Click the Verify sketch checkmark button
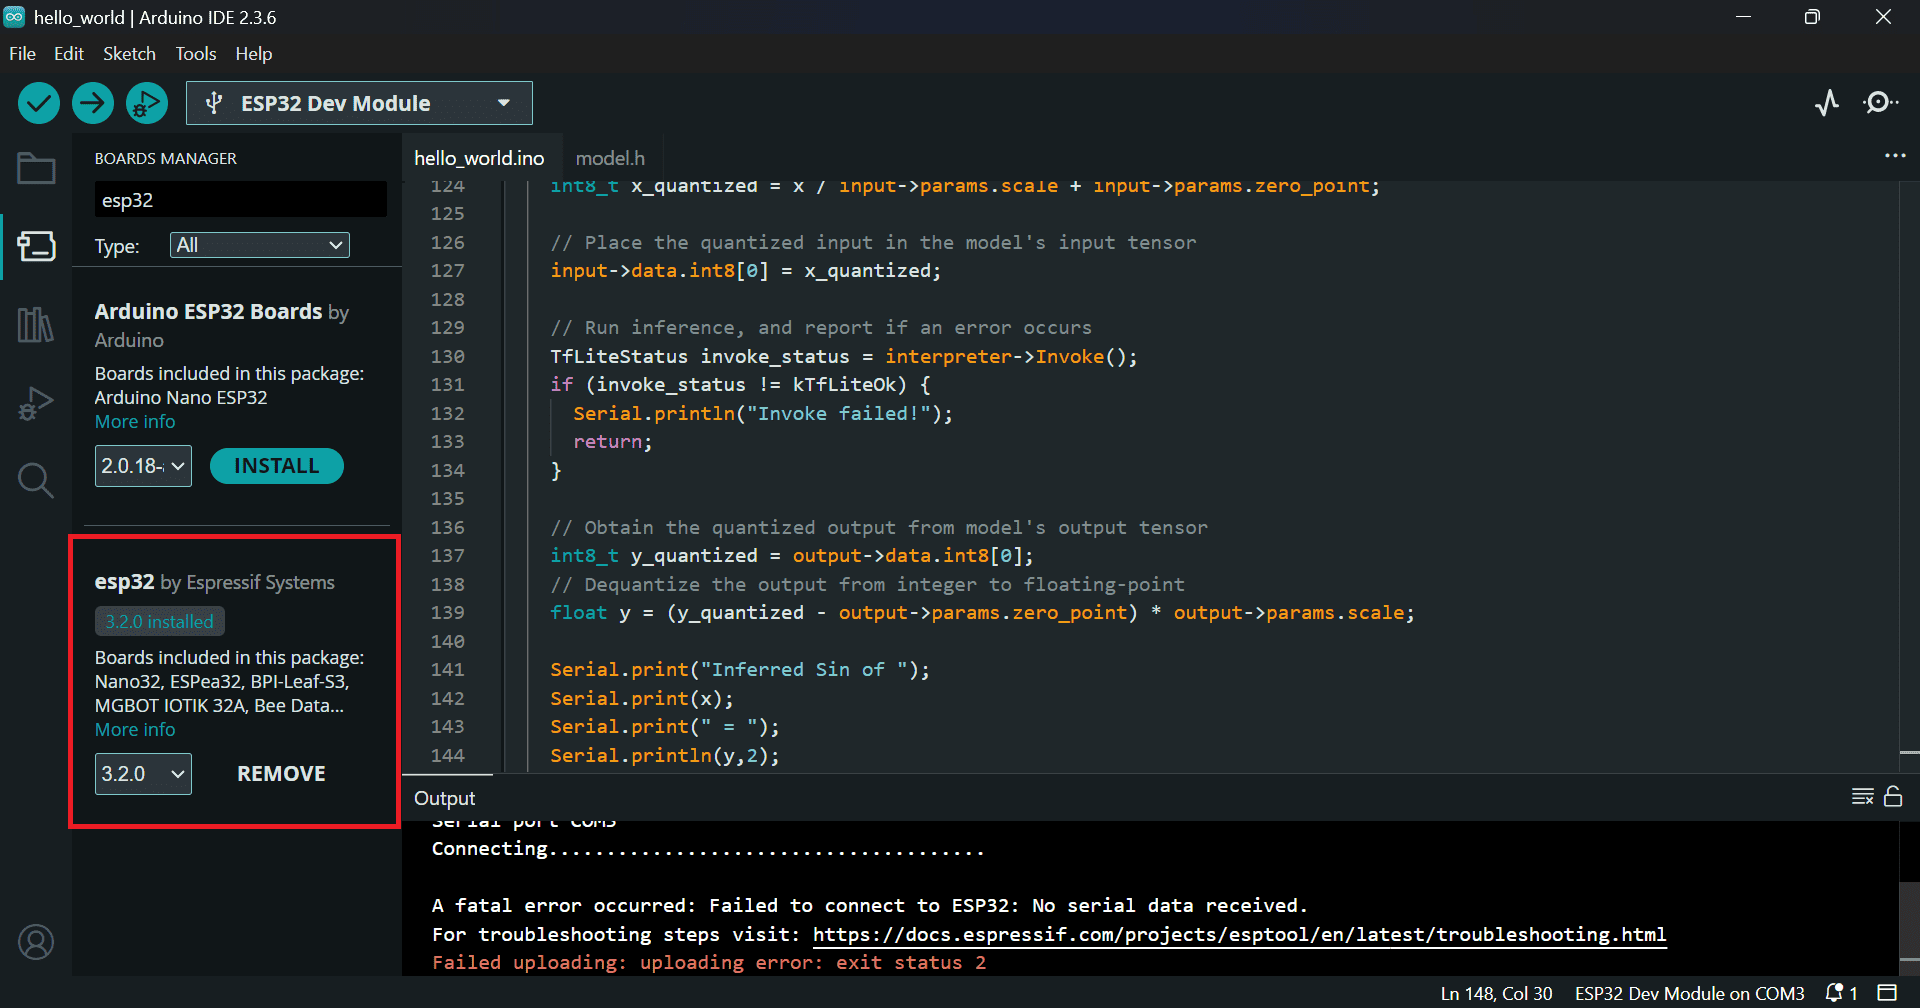This screenshot has height=1008, width=1920. pos(39,103)
